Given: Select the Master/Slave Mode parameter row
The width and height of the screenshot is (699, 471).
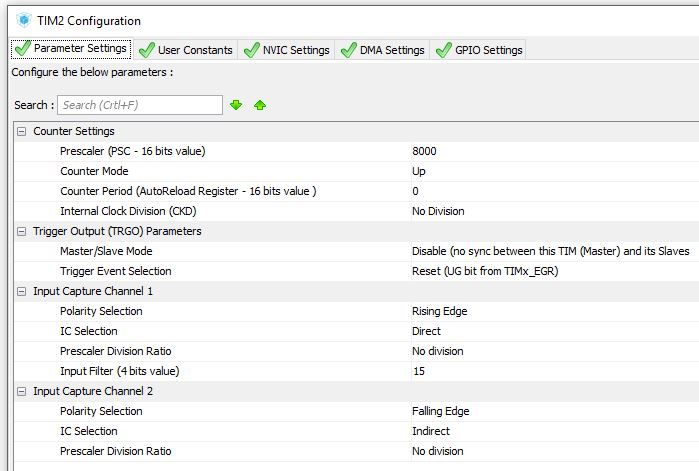Looking at the screenshot, I should coord(106,251).
